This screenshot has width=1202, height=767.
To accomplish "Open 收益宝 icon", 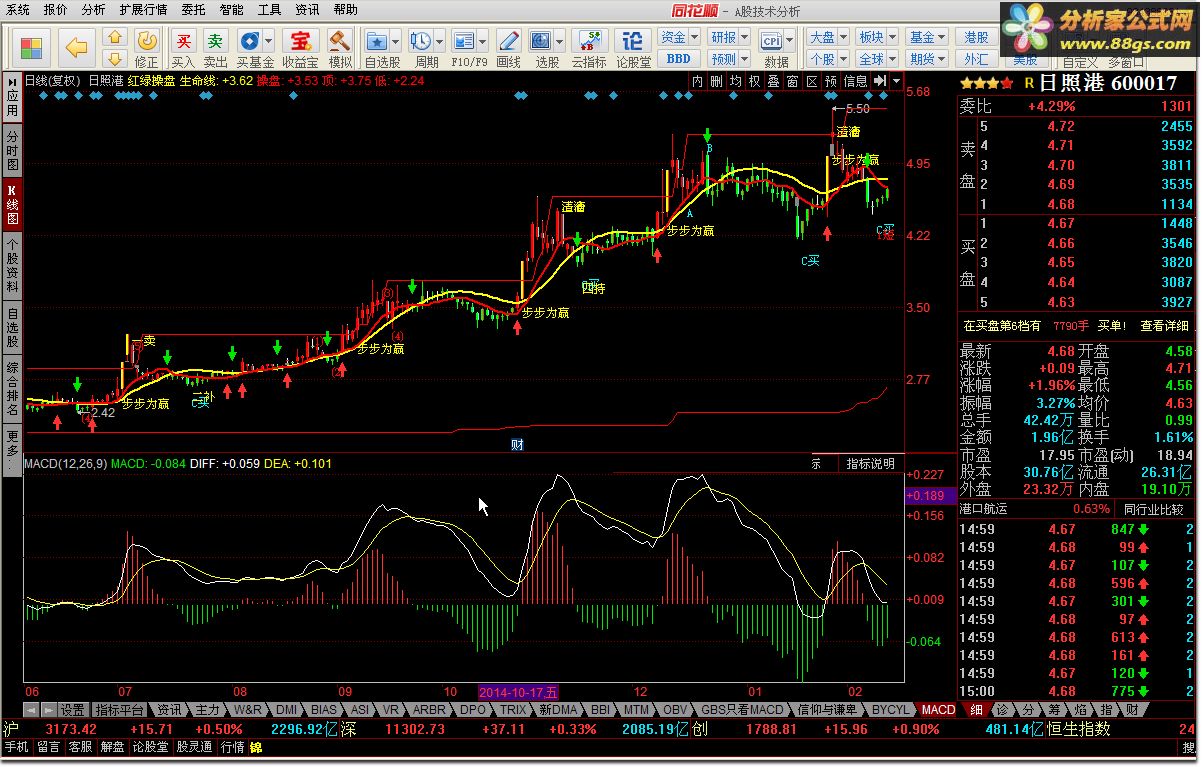I will (x=299, y=47).
